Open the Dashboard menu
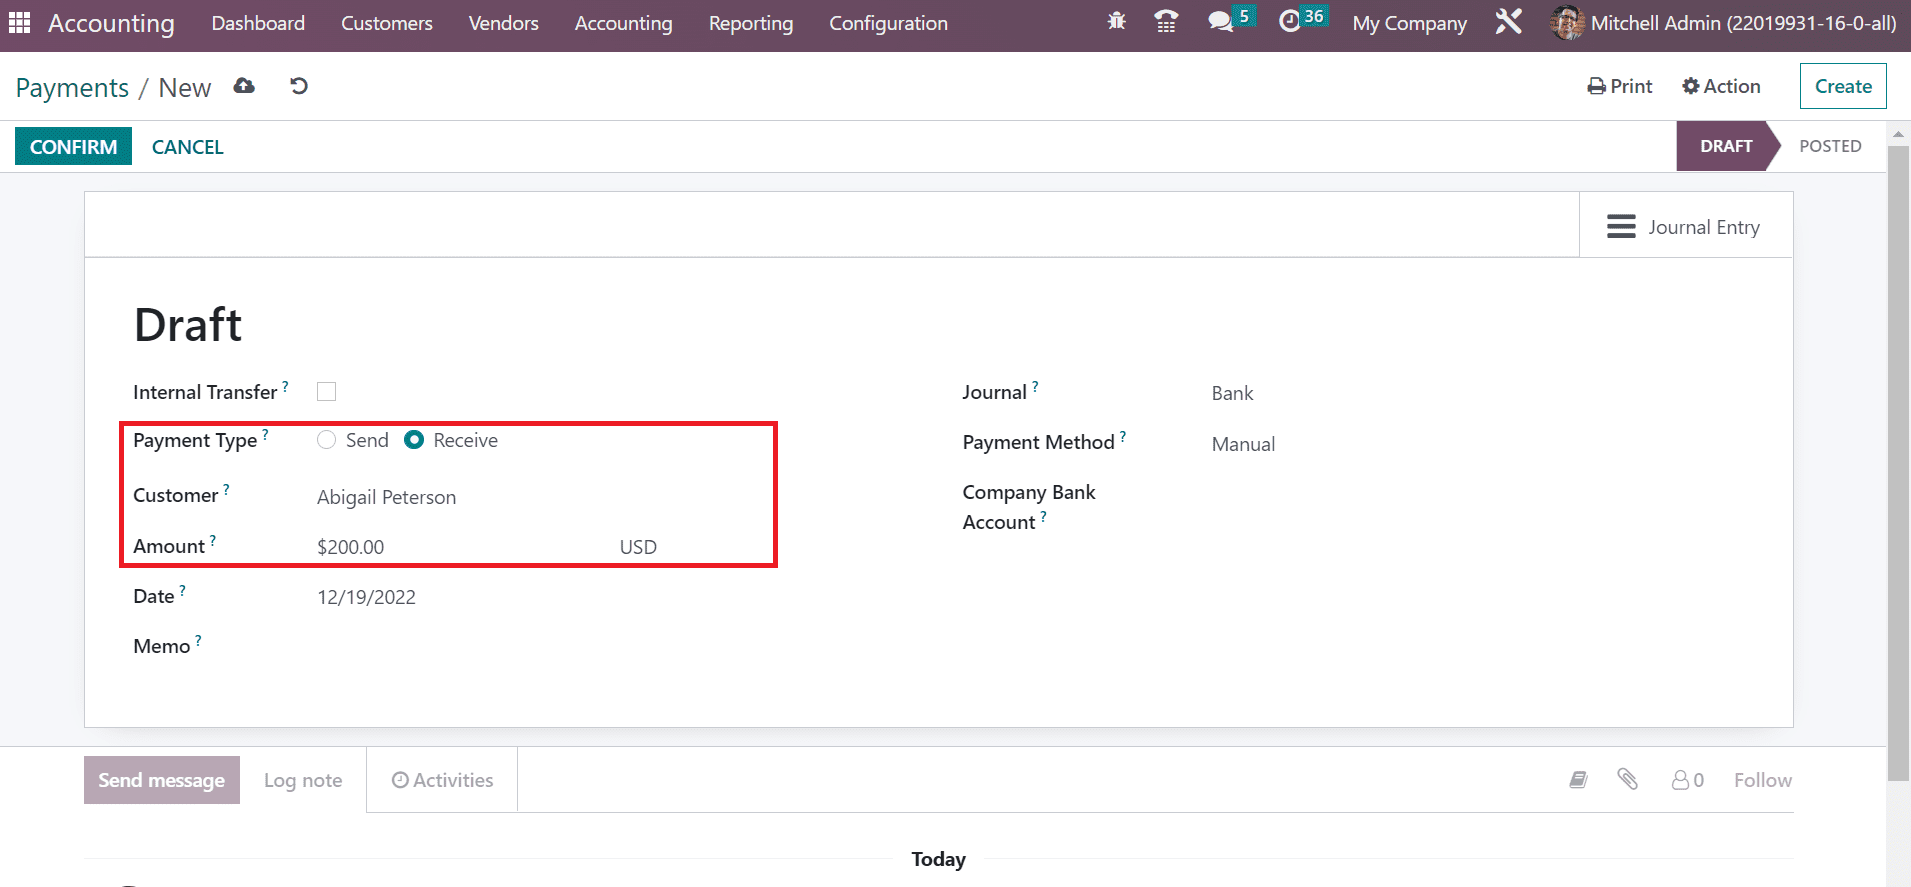The height and width of the screenshot is (887, 1911). (258, 23)
